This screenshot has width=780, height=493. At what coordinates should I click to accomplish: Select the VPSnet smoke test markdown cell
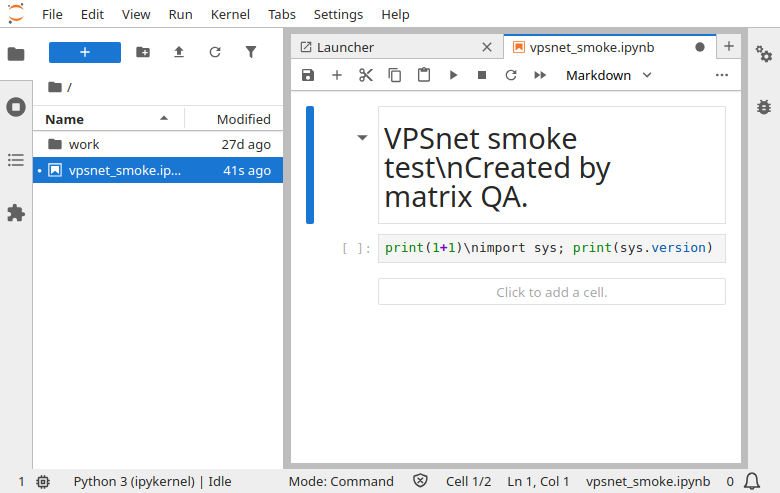(552, 165)
